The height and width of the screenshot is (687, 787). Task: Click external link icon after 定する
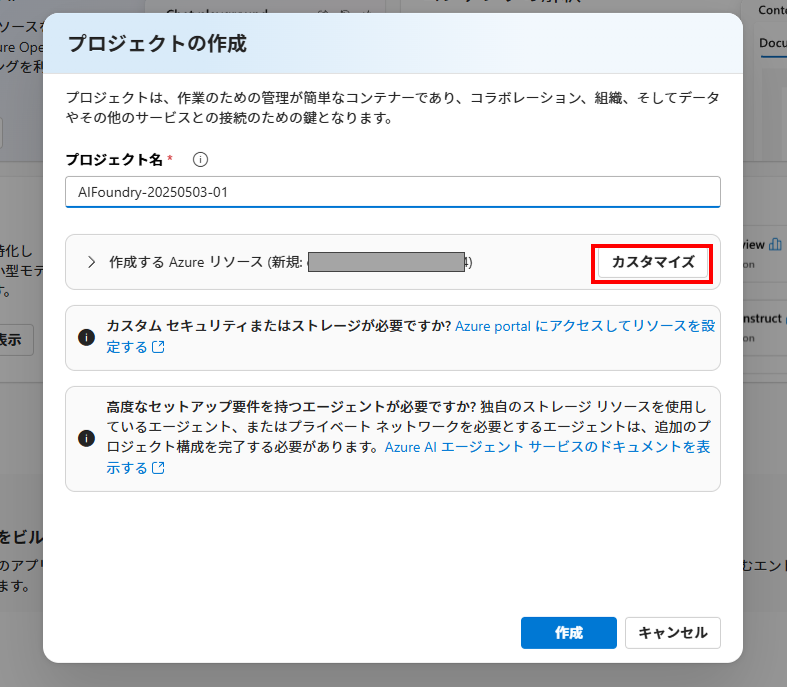(x=158, y=347)
